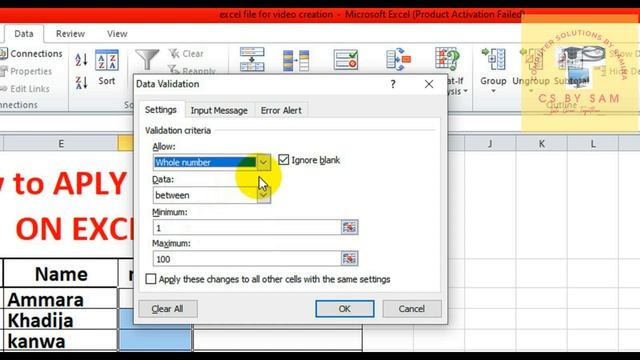
Task: Expand the Group dropdown arrow
Action: point(493,91)
